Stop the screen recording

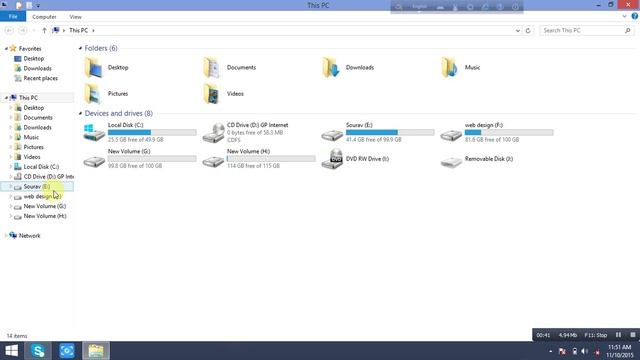tap(633, 335)
